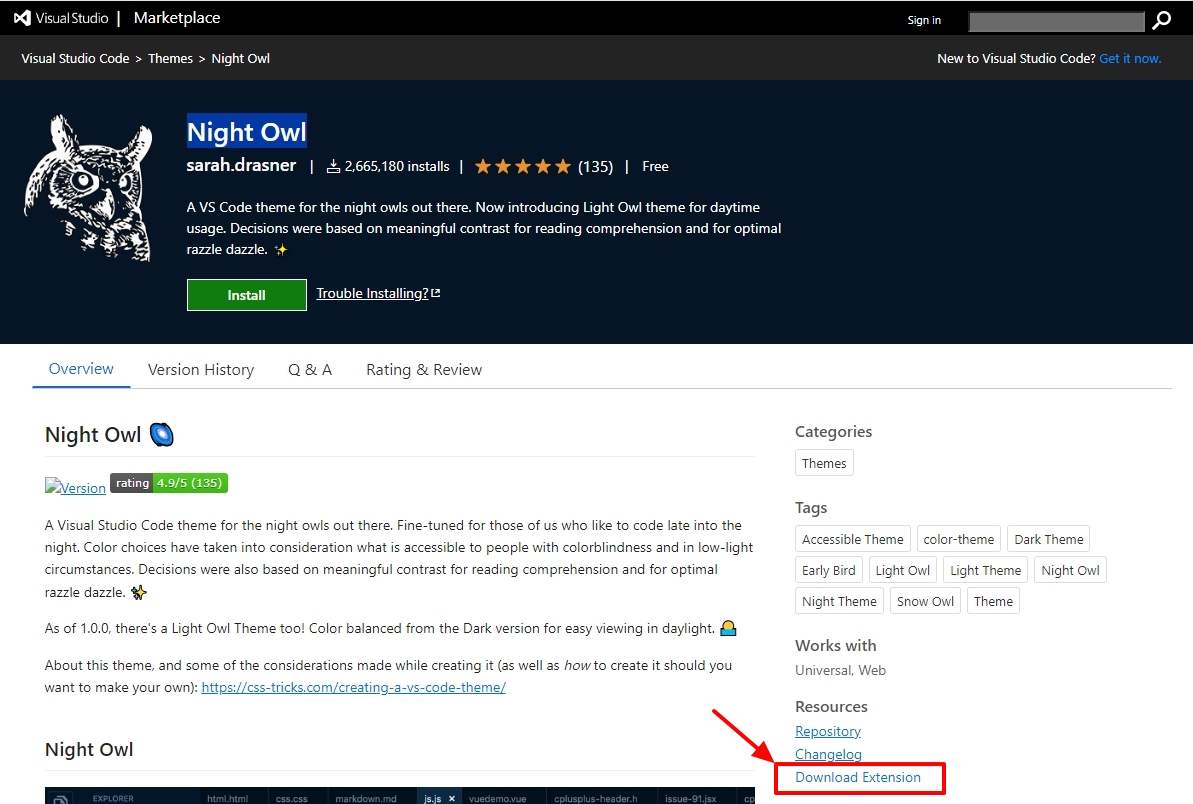The width and height of the screenshot is (1193, 804).
Task: Click the Light Theme tag
Action: pos(985,570)
